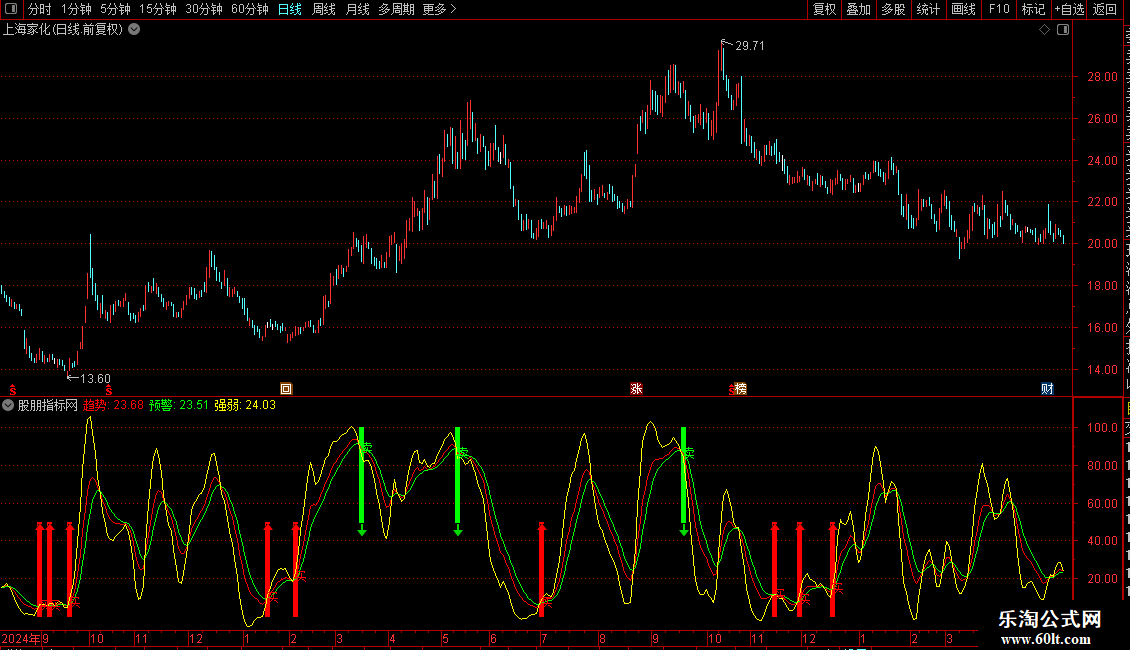The image size is (1130, 650).
Task: Click the first red S marker at the chart's bottom left
Action: pyautogui.click(x=13, y=390)
